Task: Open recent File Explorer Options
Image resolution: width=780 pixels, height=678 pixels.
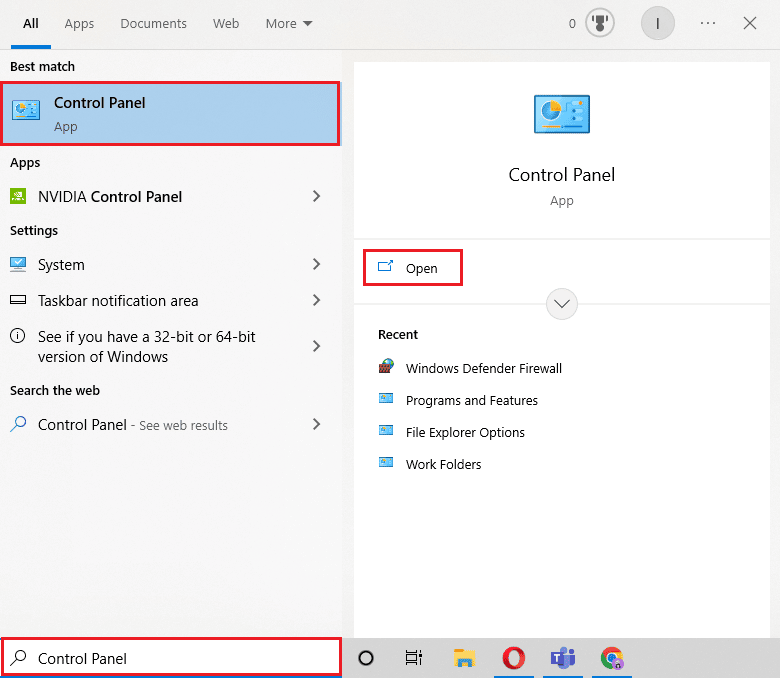Action: [465, 432]
